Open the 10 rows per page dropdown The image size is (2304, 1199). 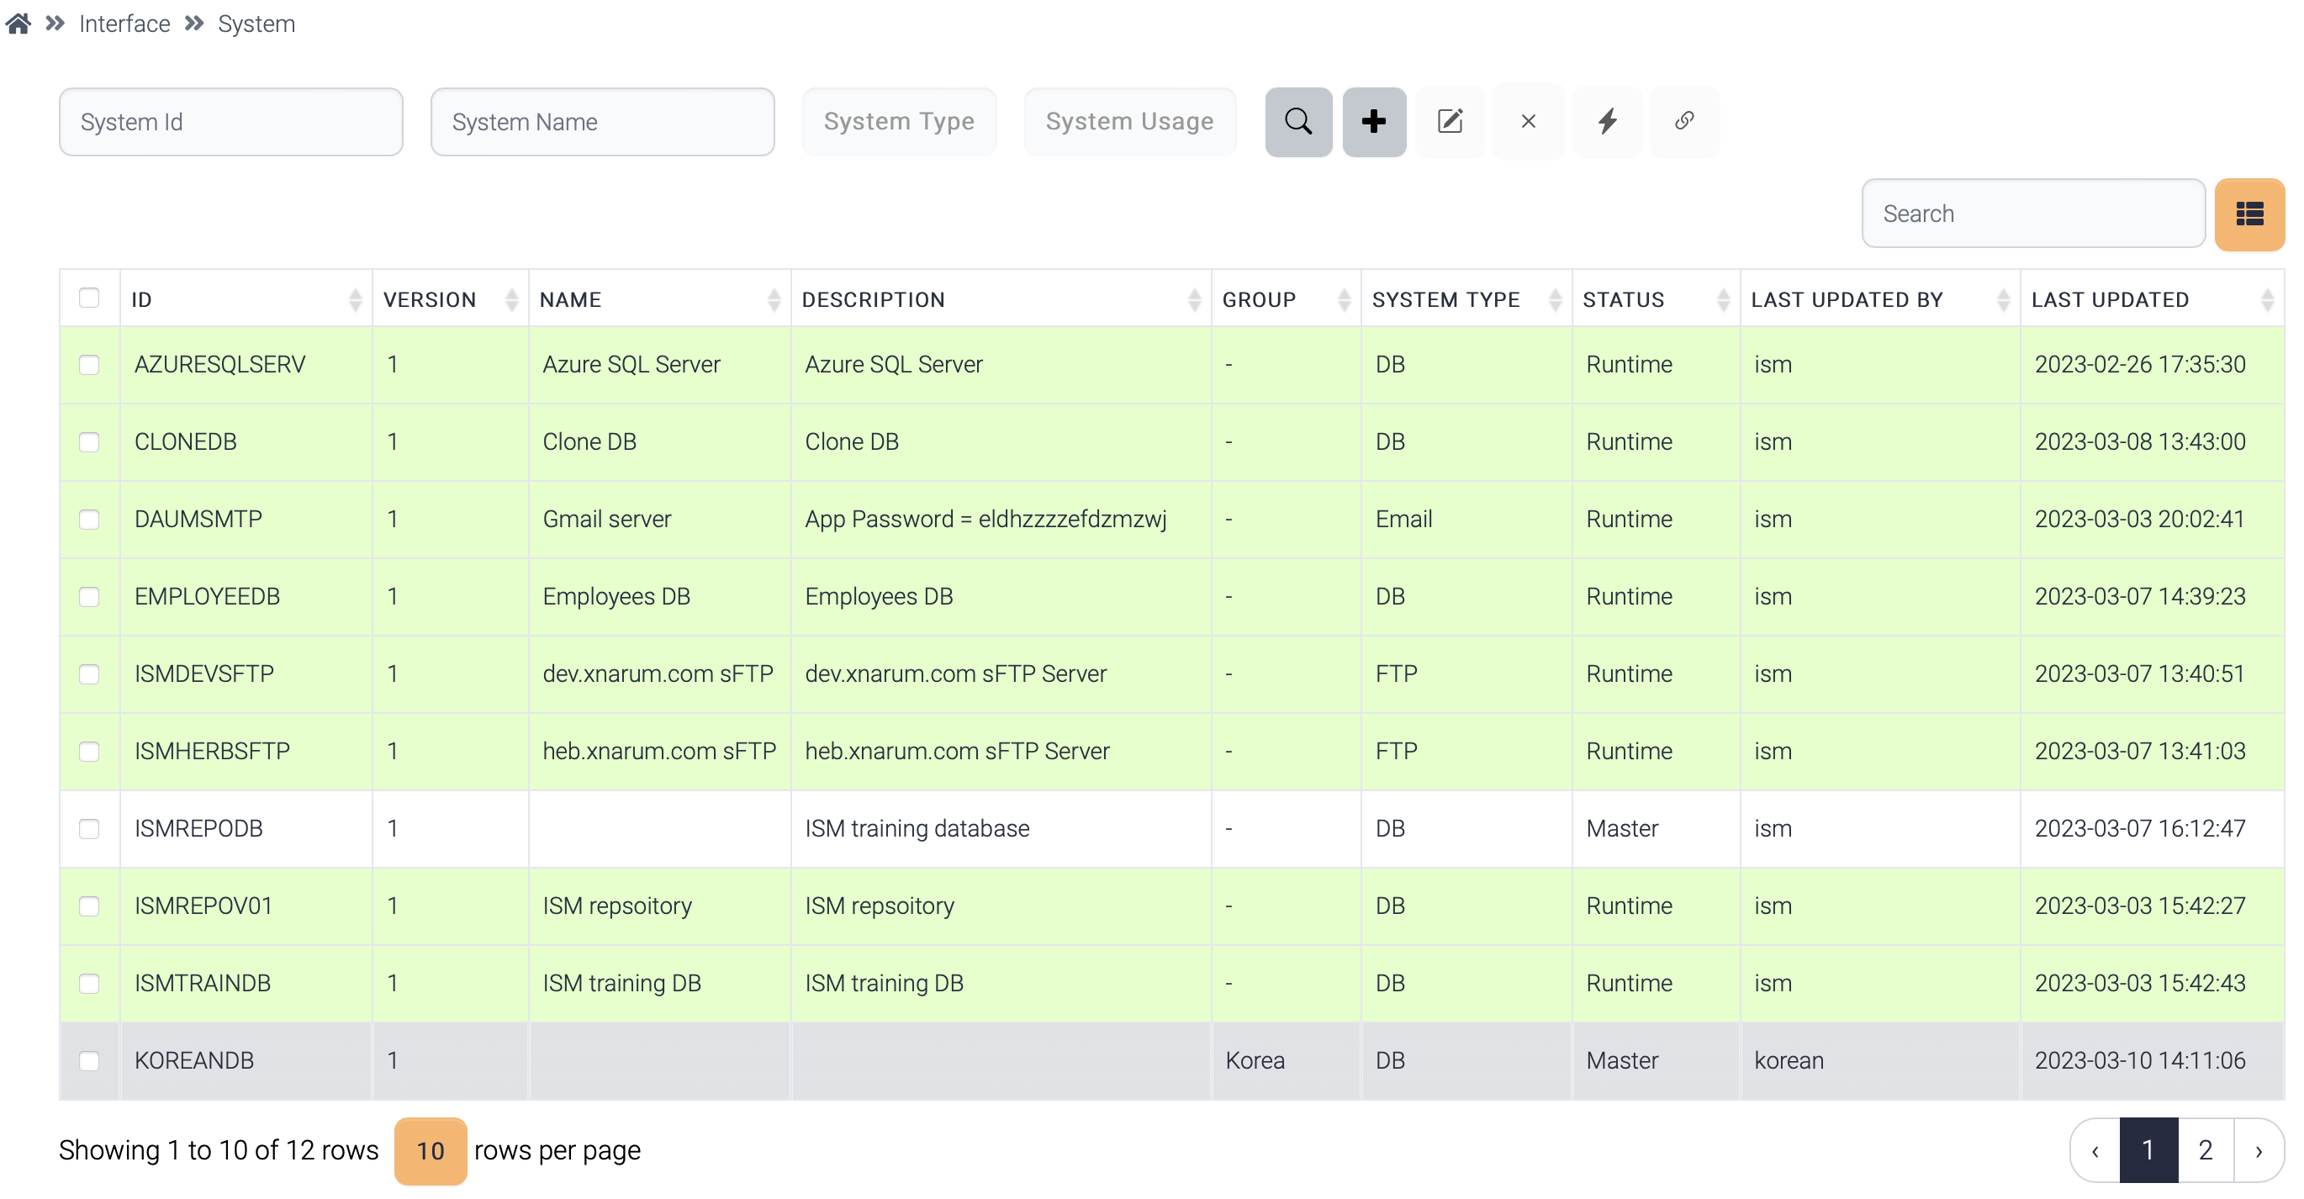point(430,1151)
